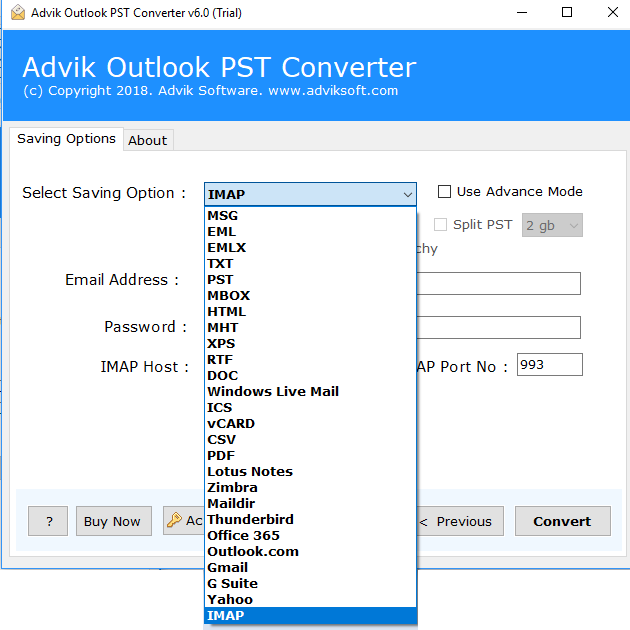The width and height of the screenshot is (630, 630).
Task: Tick the disabled Split PST checkbox
Action: [440, 225]
